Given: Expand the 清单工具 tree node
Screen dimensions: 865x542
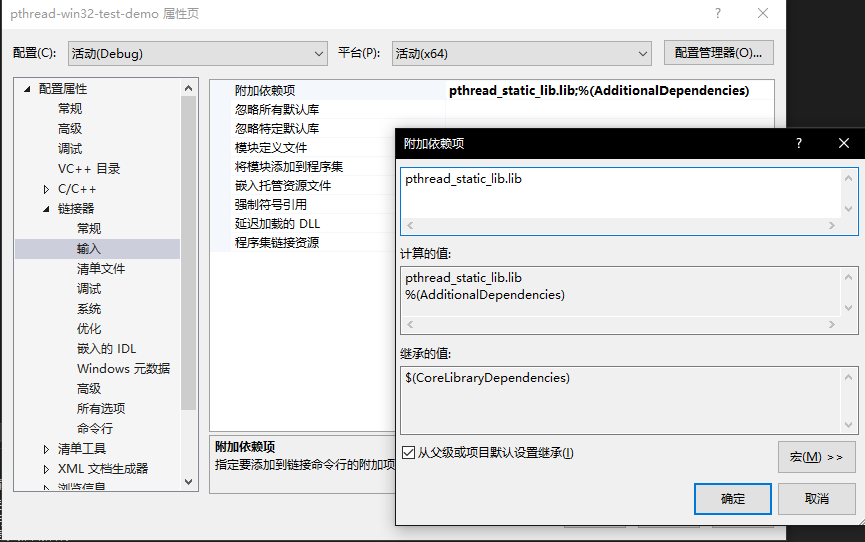Looking at the screenshot, I should click(46, 449).
